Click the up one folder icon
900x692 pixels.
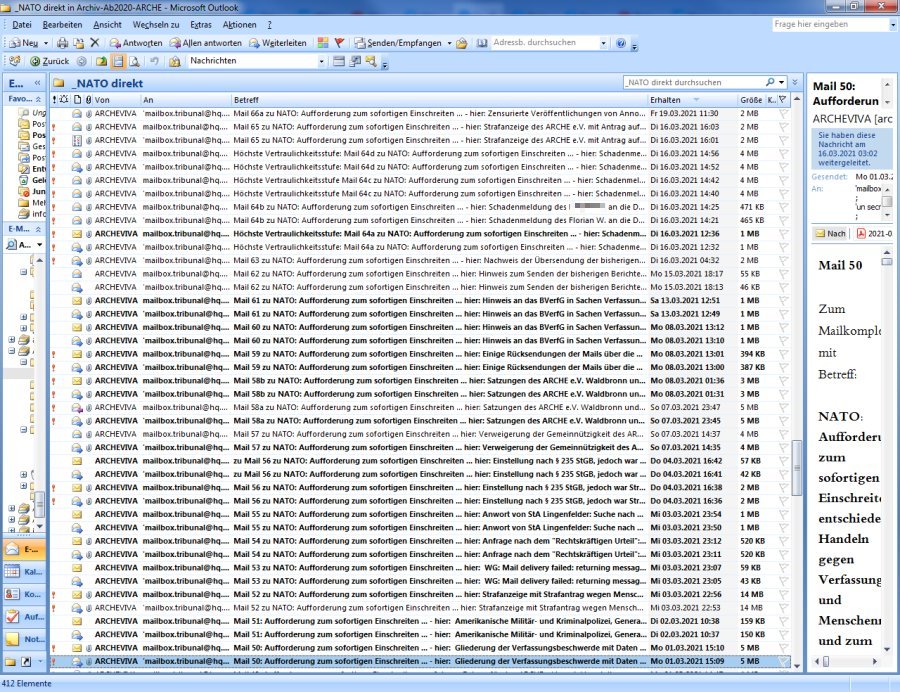(x=102, y=61)
